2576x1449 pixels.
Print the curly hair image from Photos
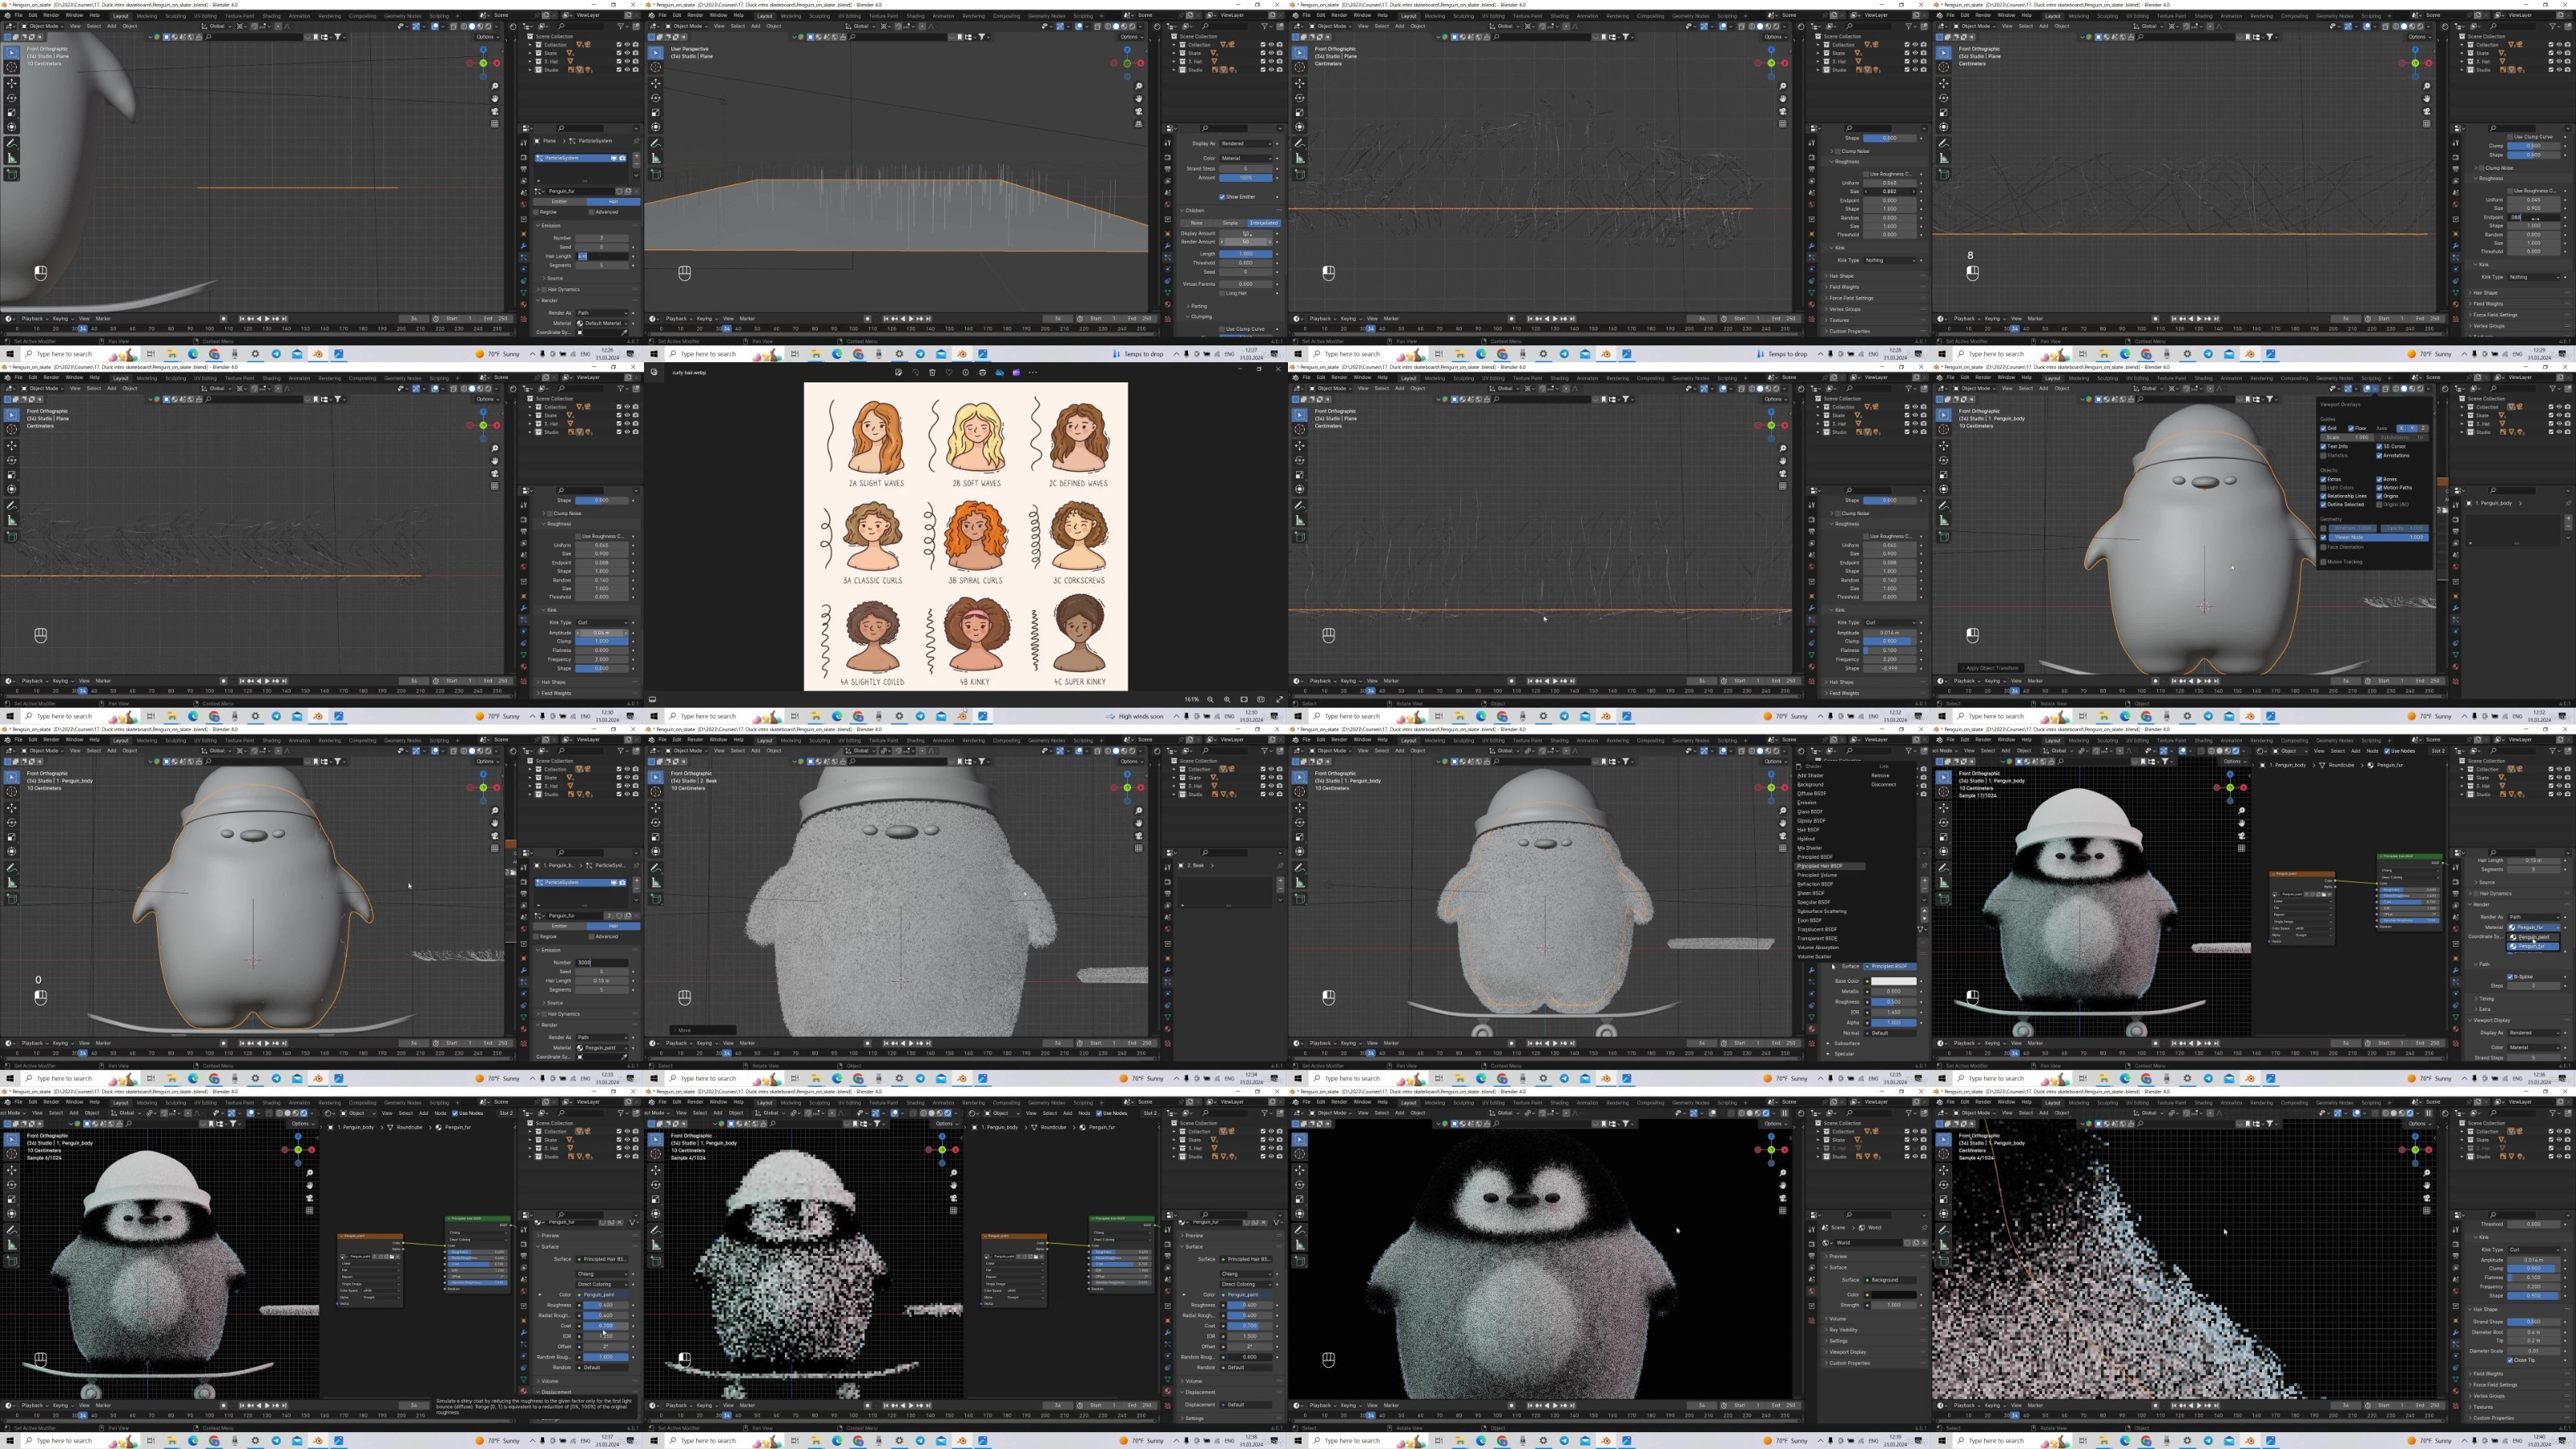(x=983, y=372)
